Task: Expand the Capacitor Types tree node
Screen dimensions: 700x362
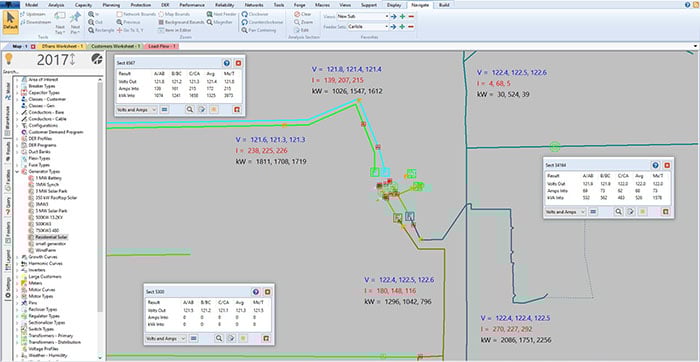Action: tap(17, 92)
